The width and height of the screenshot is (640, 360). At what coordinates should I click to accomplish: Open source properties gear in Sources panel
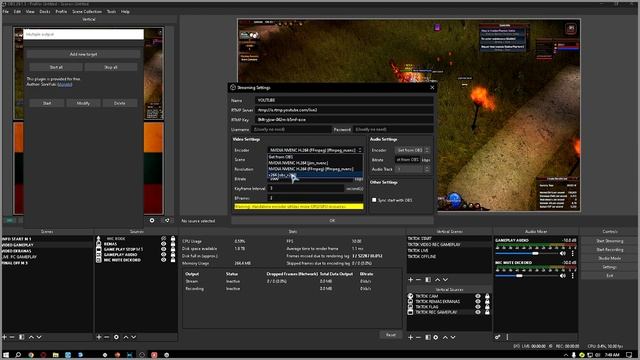coord(116,337)
